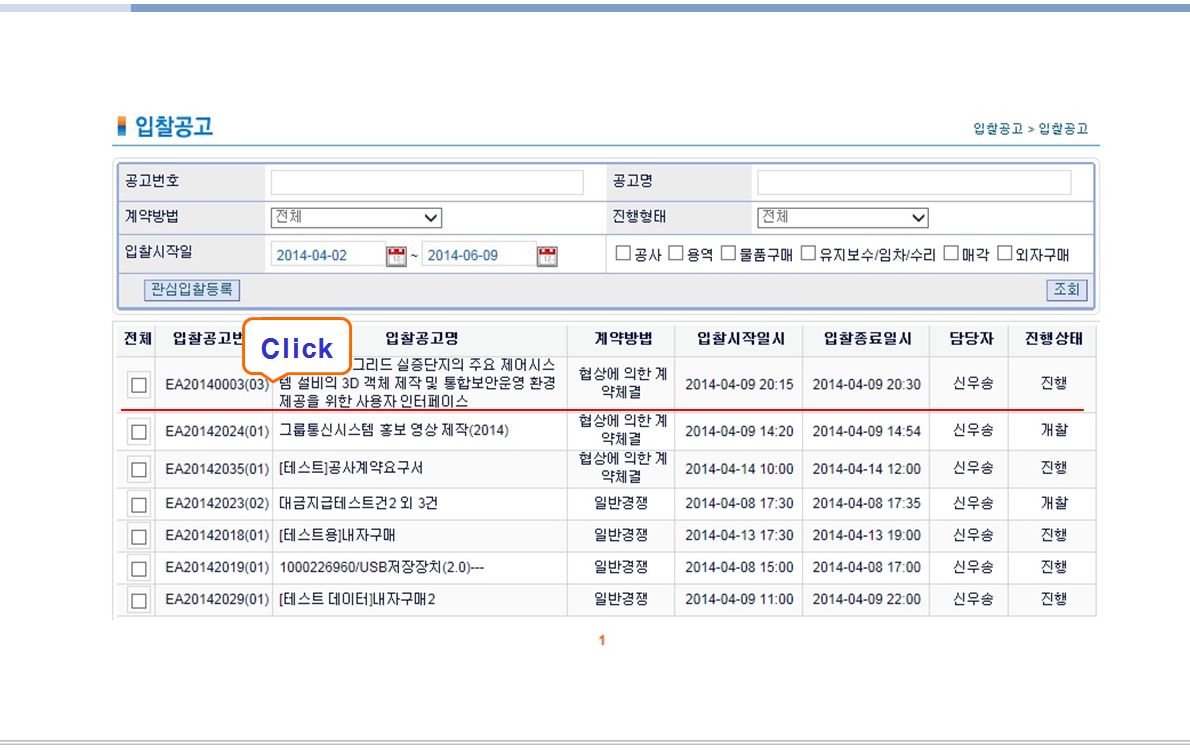Click the 담당자 column header
Screen dimensions: 1190x750
point(971,339)
